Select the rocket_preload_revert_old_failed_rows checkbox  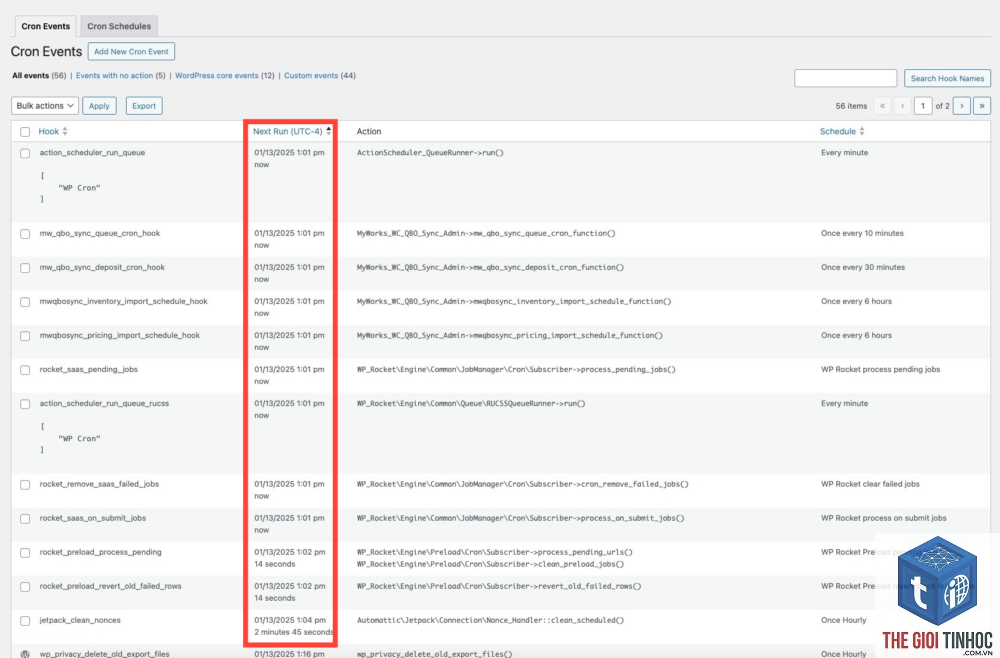(25, 587)
